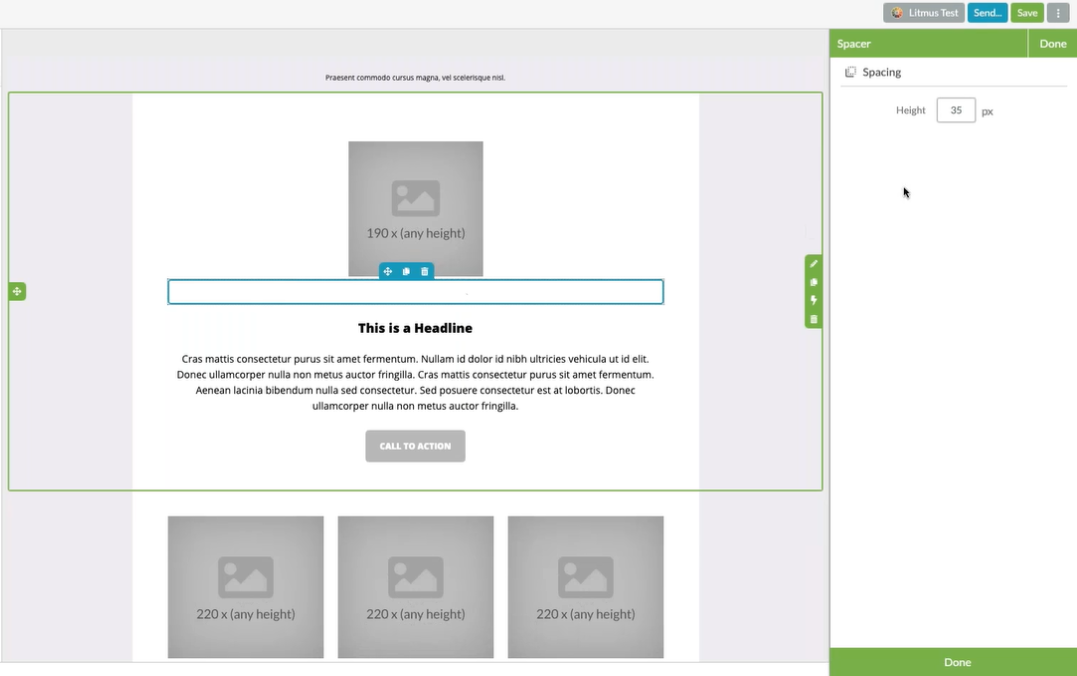This screenshot has width=1077, height=676.
Task: Duplicate the selected spacer element
Action: pyautogui.click(x=406, y=272)
